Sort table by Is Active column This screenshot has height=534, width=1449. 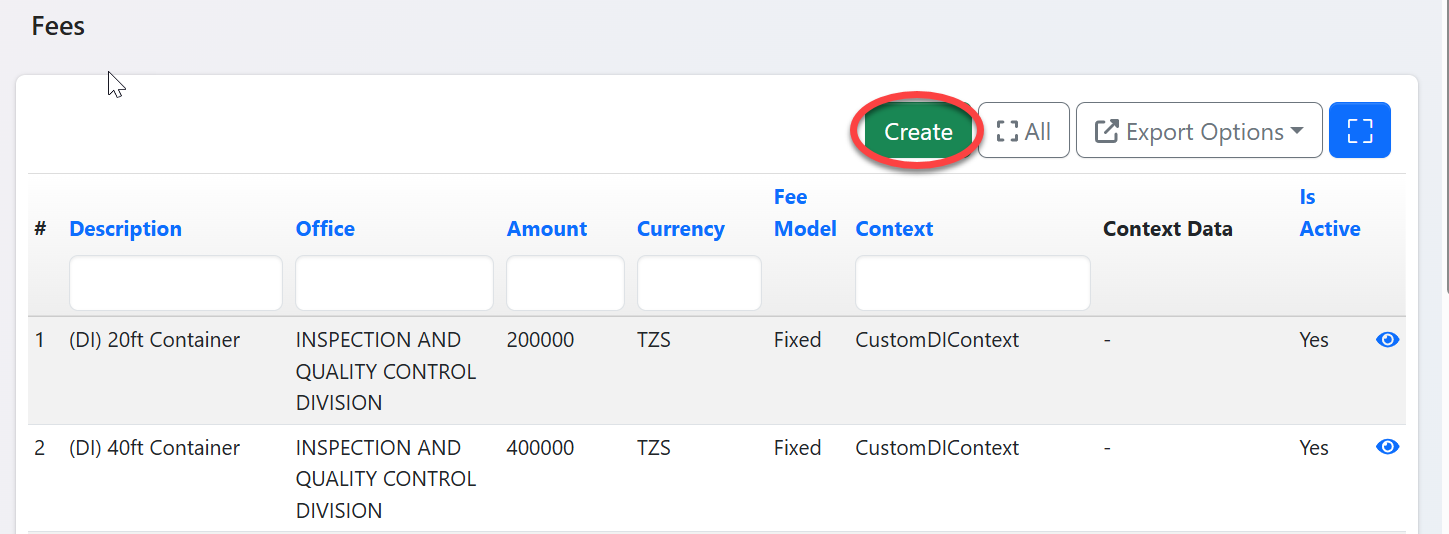1329,213
